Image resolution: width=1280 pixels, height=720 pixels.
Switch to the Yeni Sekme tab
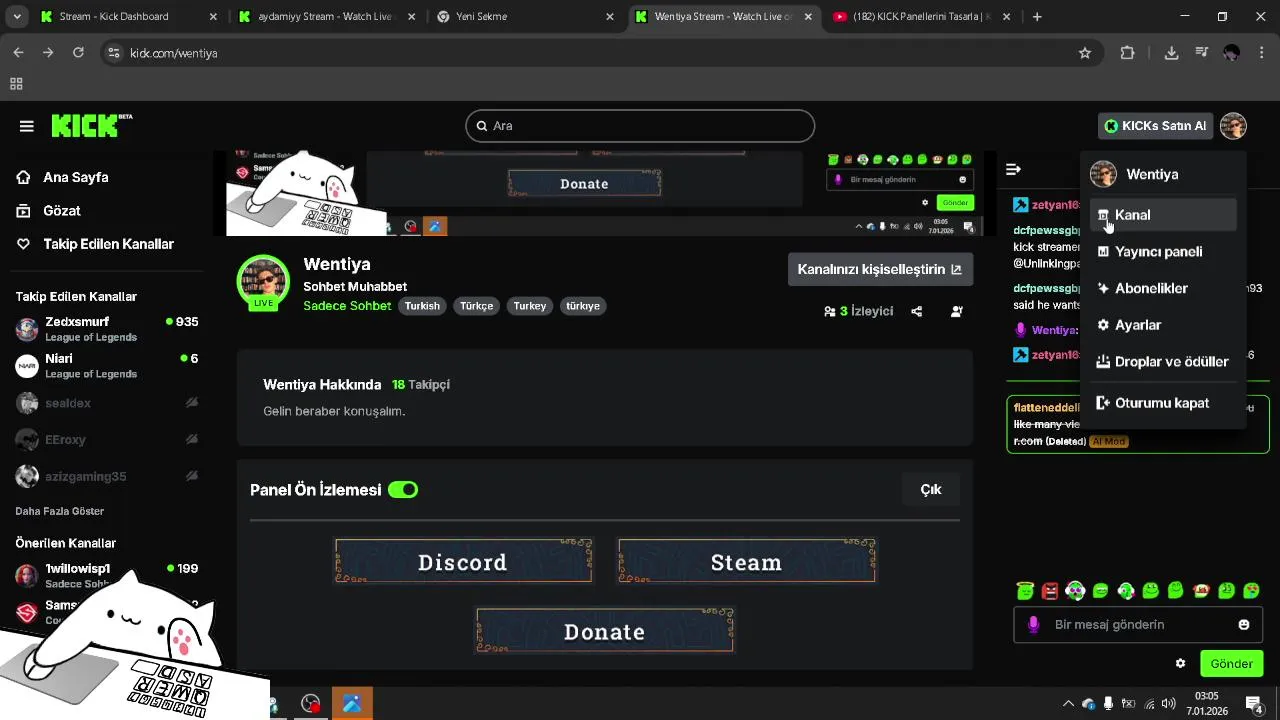point(525,16)
